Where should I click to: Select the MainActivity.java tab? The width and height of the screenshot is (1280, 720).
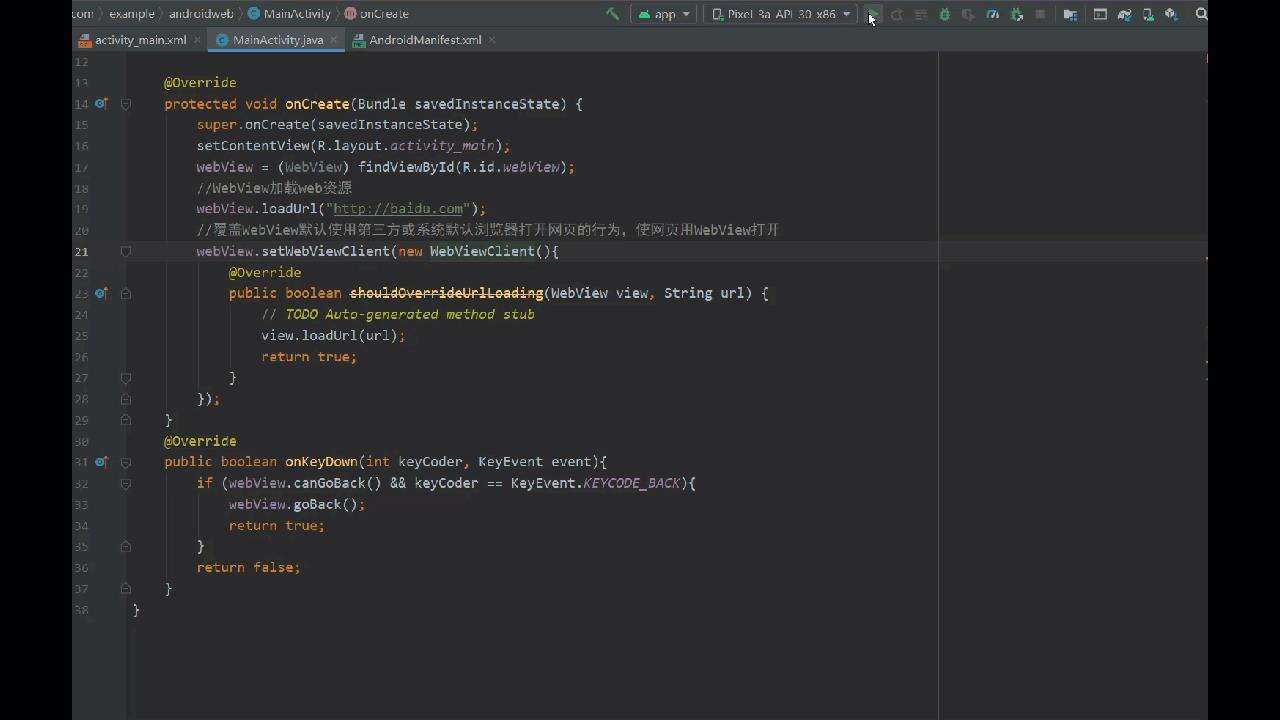tap(278, 40)
